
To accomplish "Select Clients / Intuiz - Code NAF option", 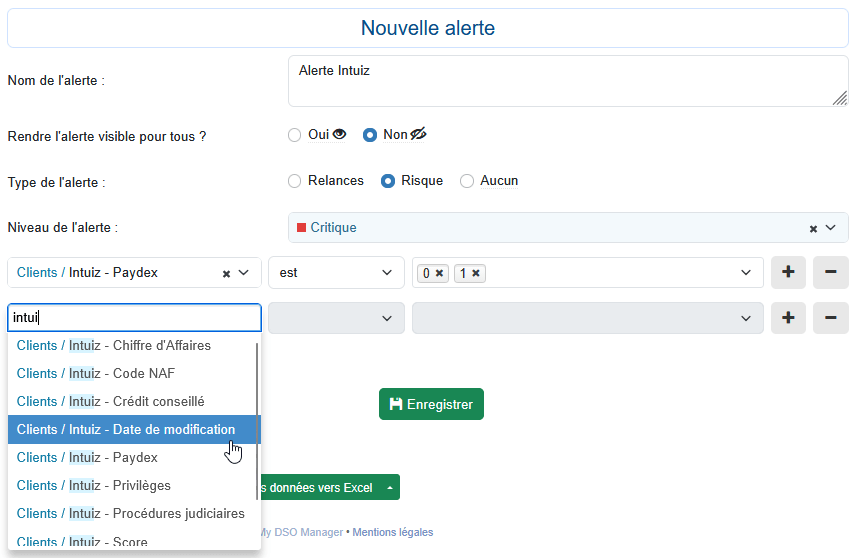I will click(x=134, y=374).
